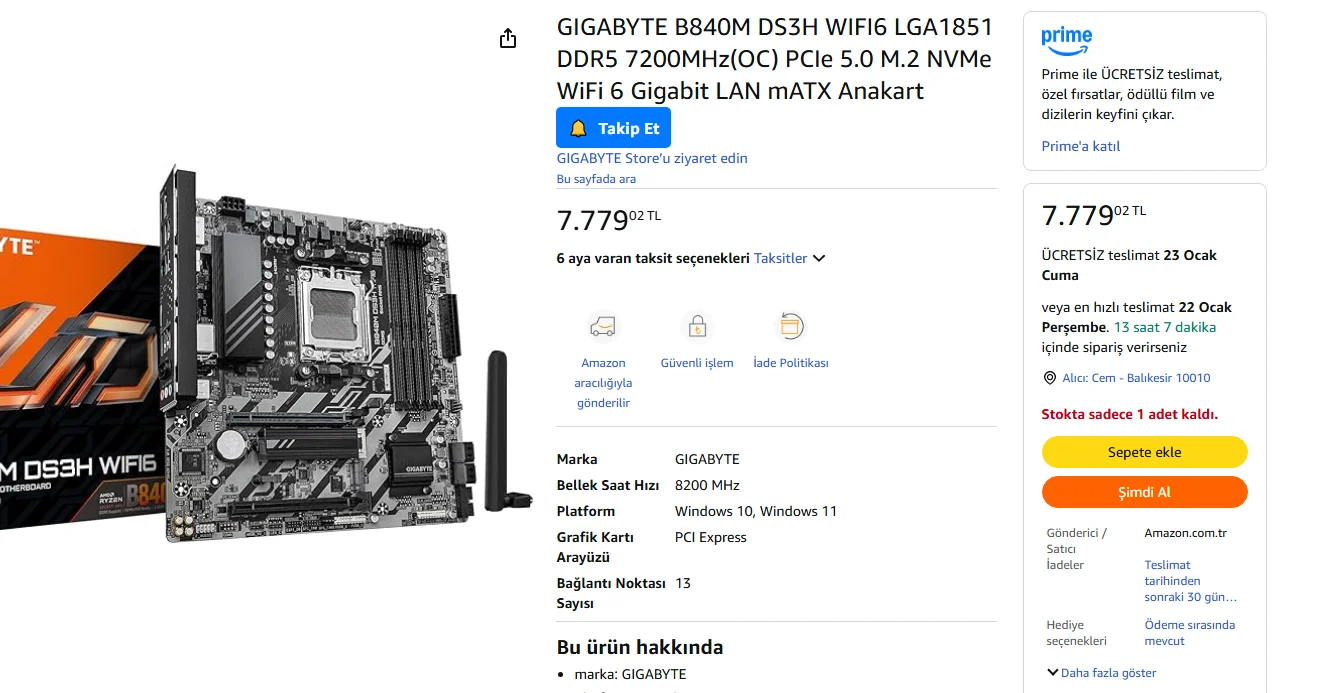Open the Prime'a katıl link
The height and width of the screenshot is (693, 1338).
point(1081,146)
